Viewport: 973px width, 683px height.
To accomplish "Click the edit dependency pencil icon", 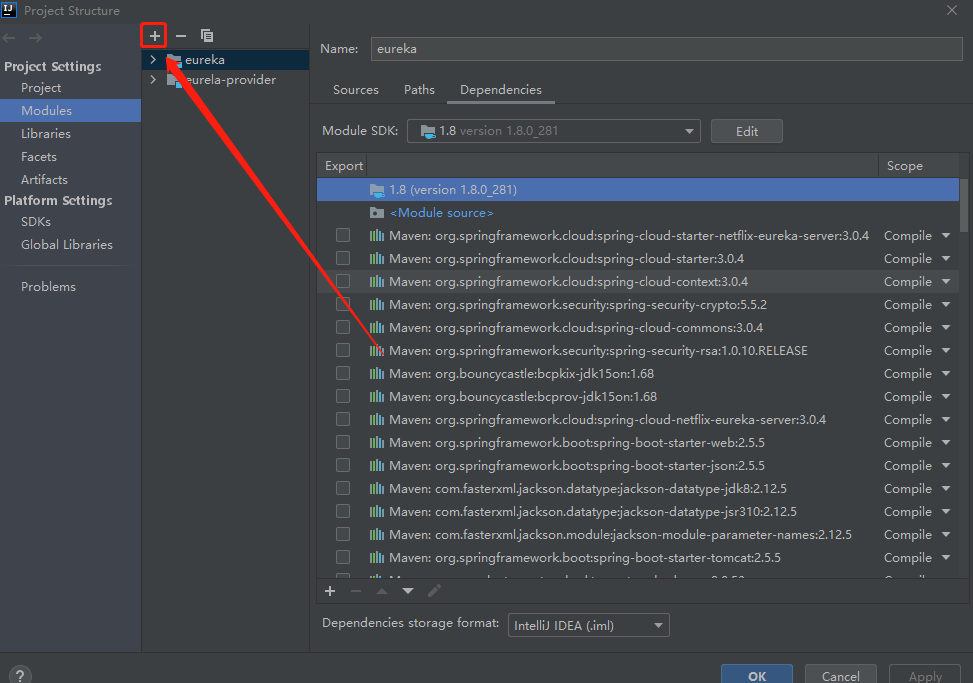I will point(434,591).
